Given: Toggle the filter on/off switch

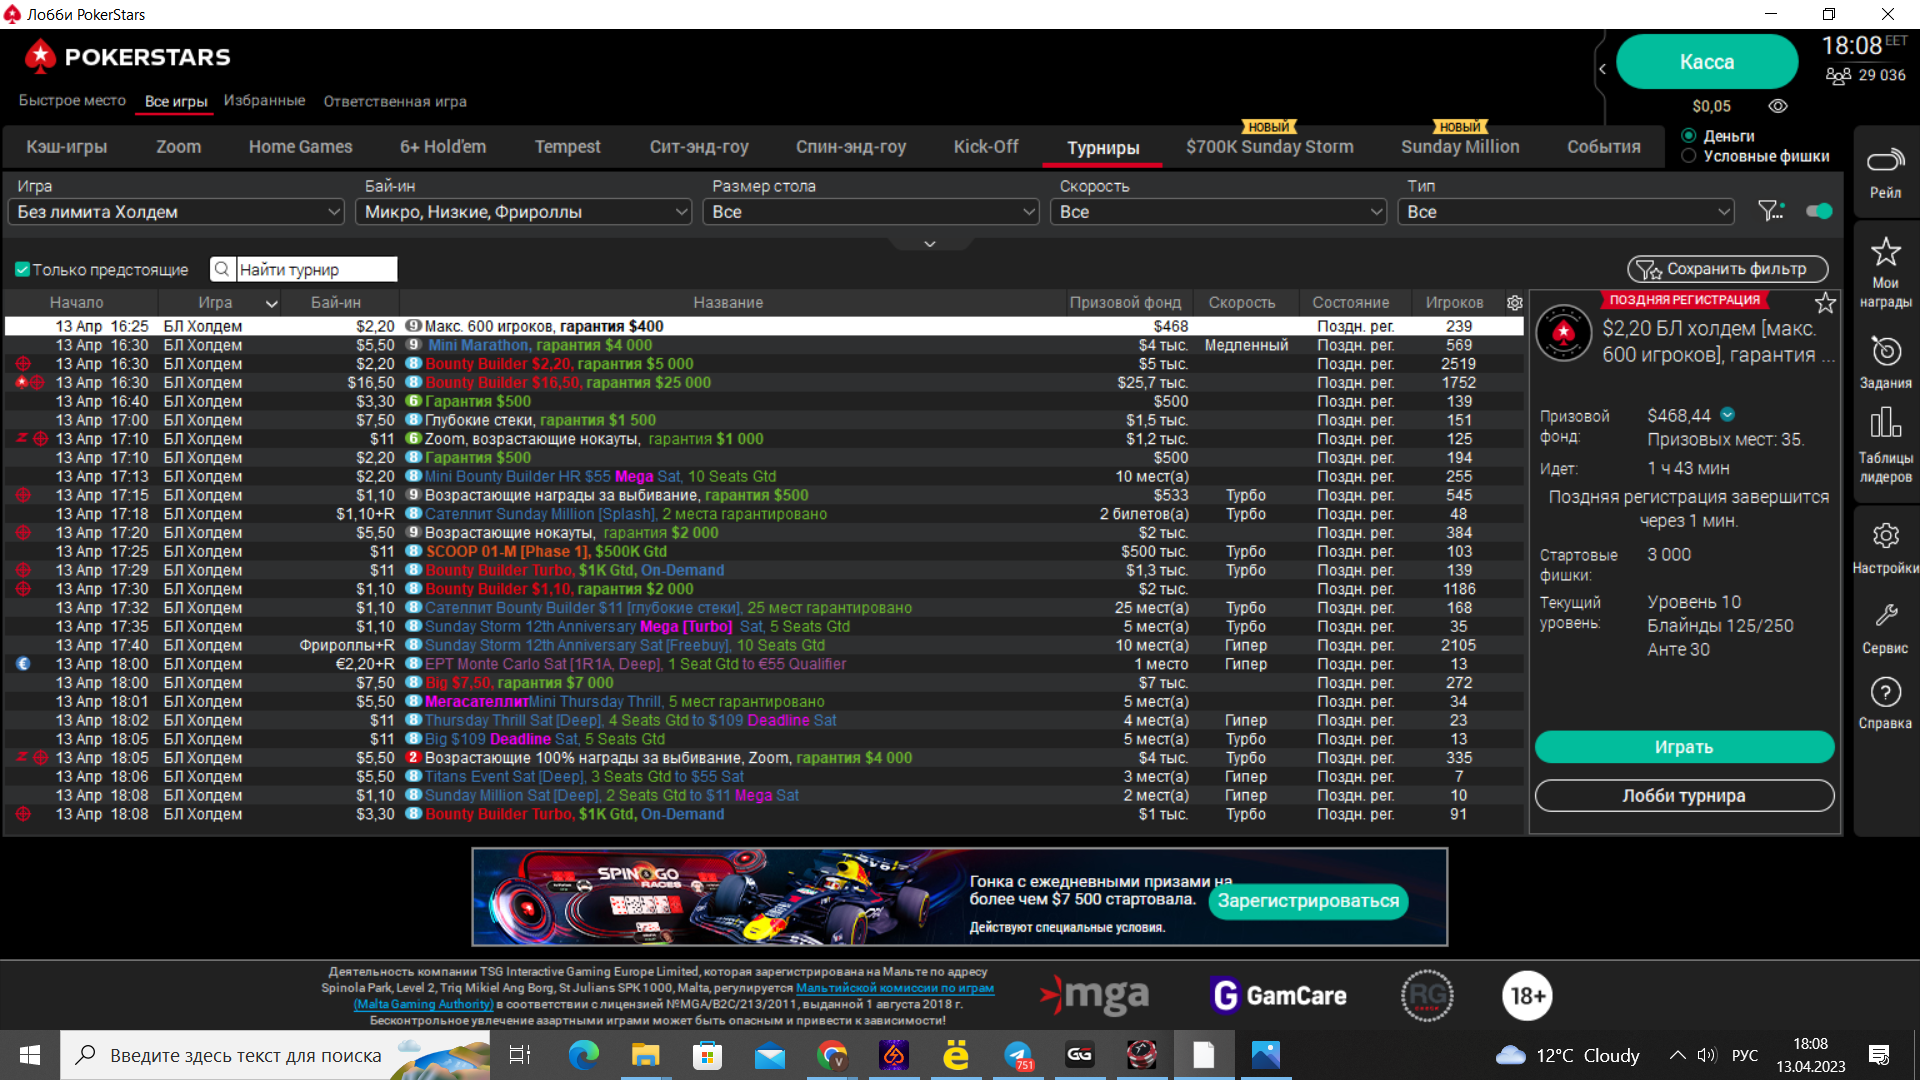Looking at the screenshot, I should 1819,211.
